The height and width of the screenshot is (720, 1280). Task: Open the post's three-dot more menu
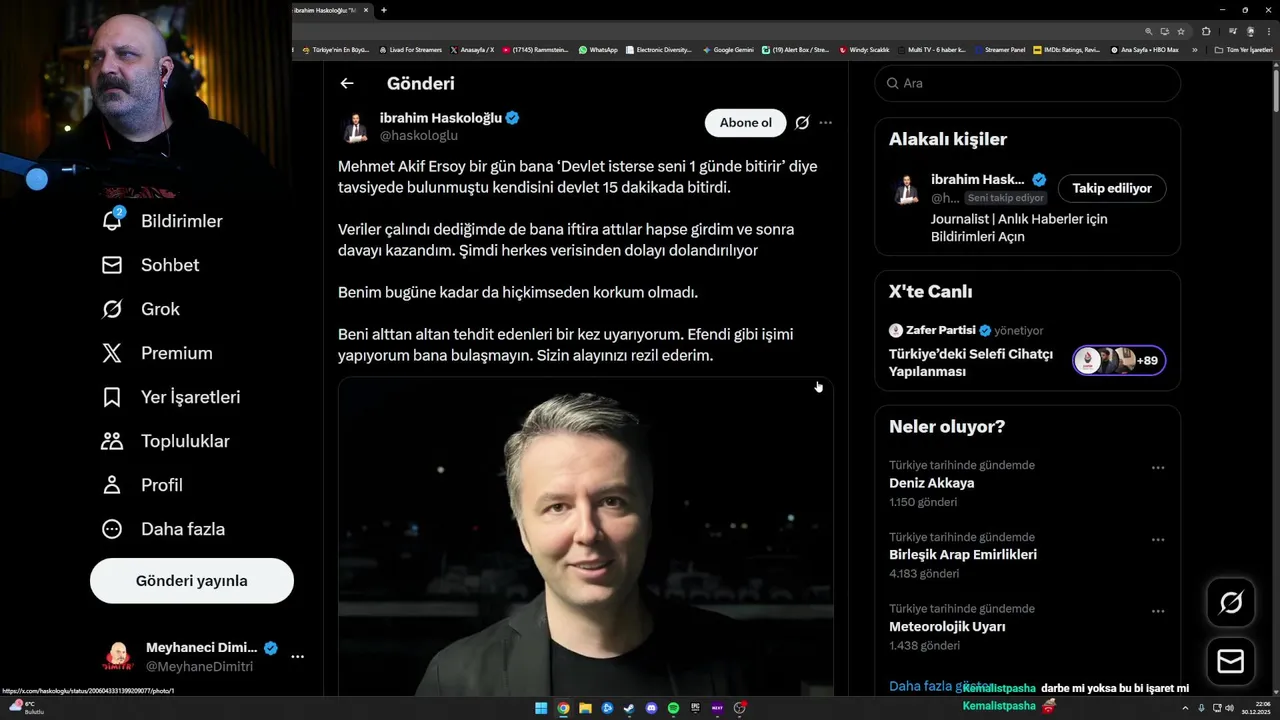coord(825,123)
